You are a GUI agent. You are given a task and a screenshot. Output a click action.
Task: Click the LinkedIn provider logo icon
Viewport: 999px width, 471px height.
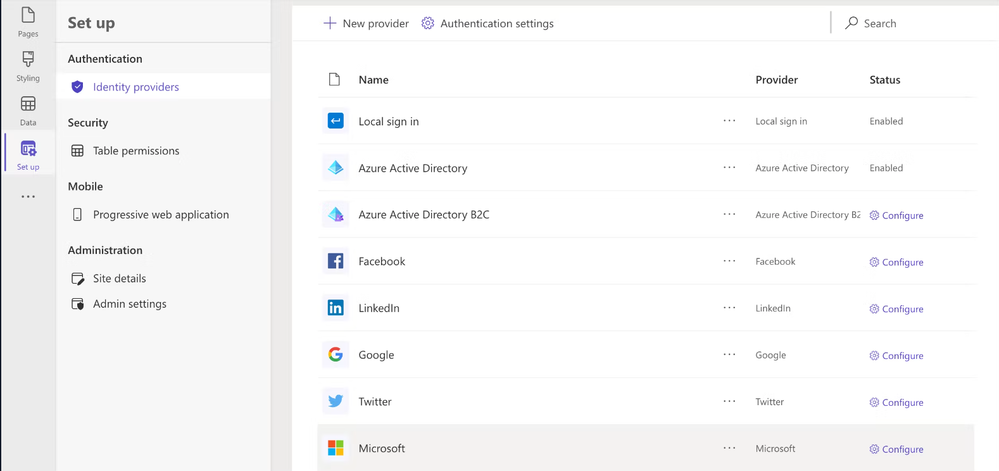336,308
